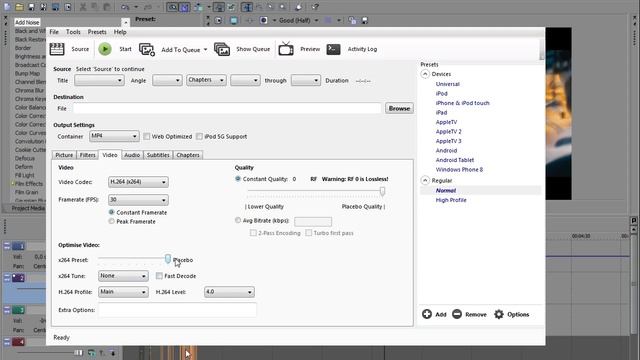
Task: Click the Add preset plus icon
Action: (x=427, y=314)
